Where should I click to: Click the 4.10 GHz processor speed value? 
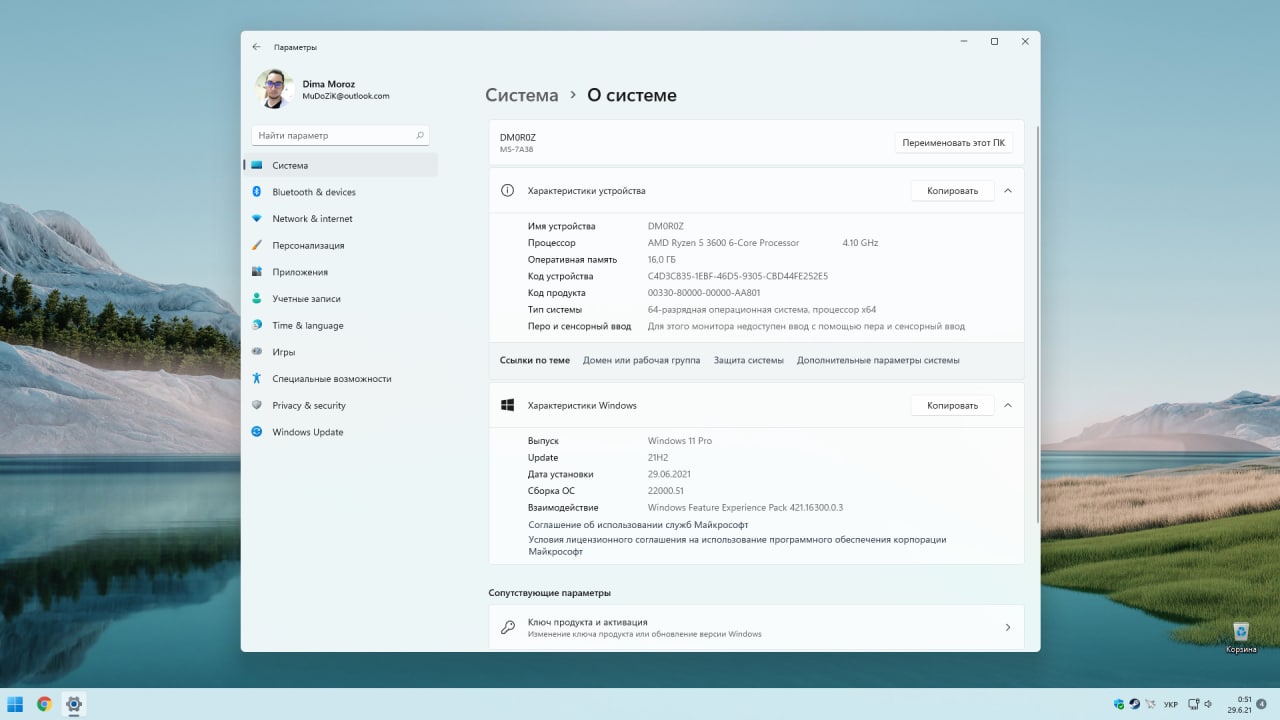pos(860,243)
